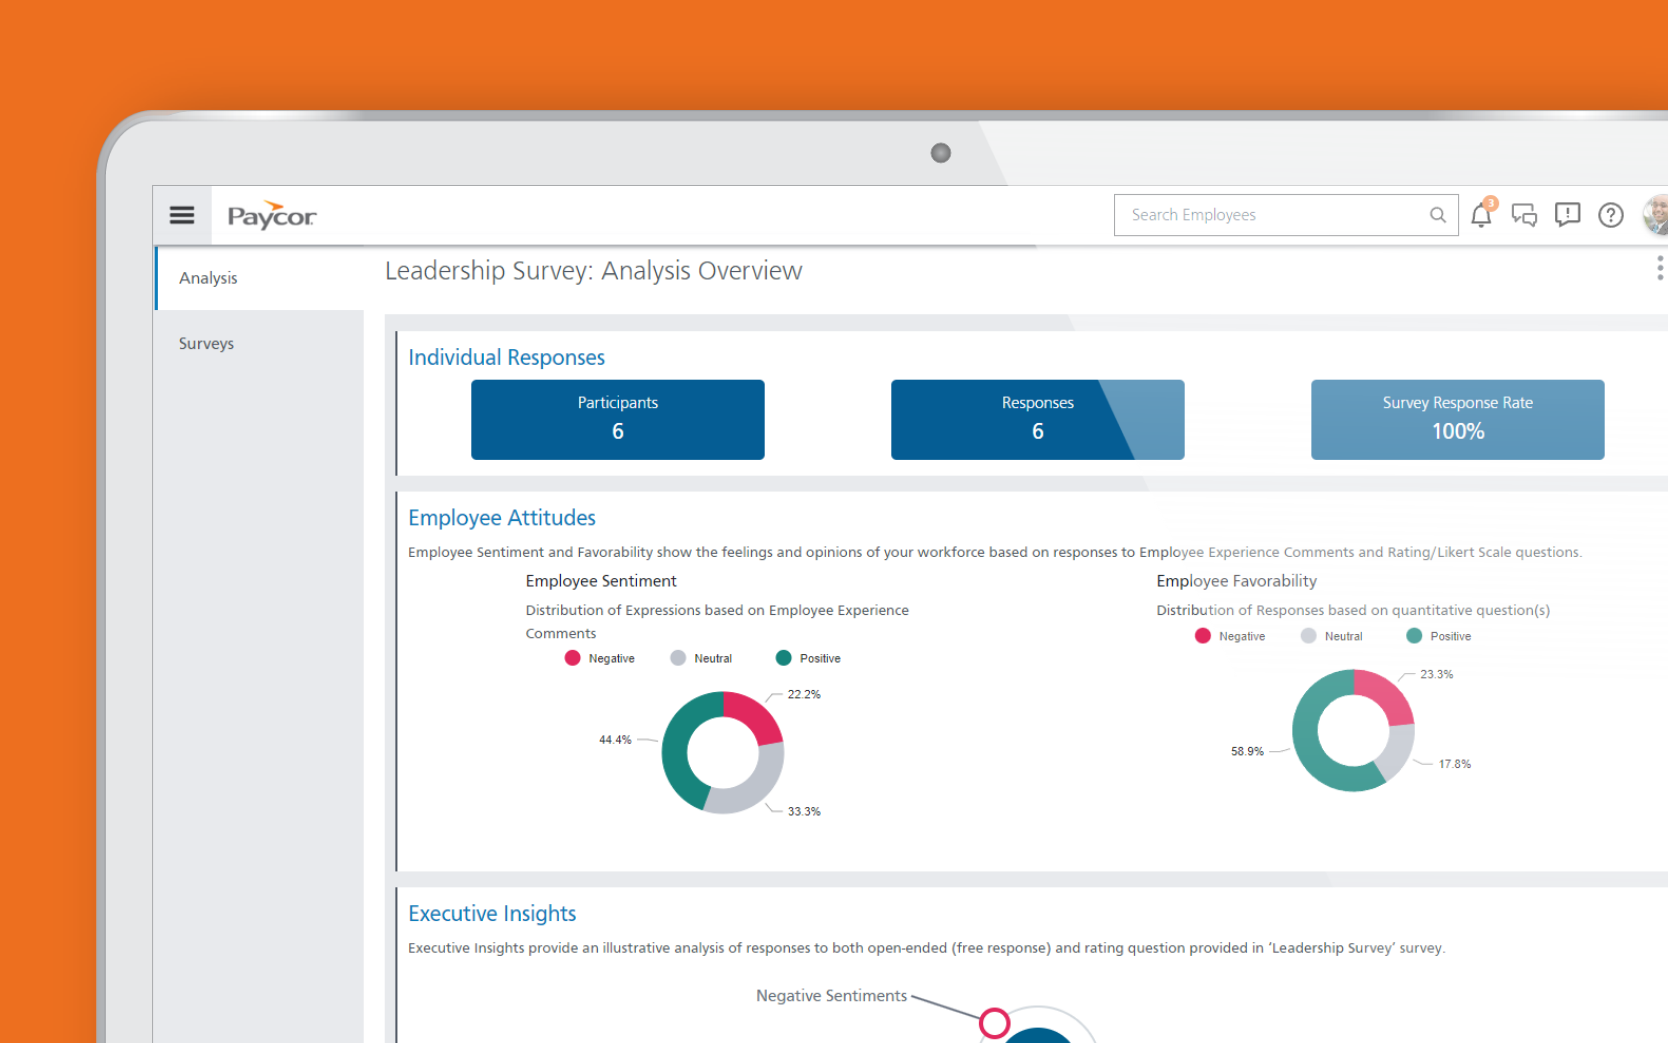Click the 33.3% sentiment label
The width and height of the screenshot is (1668, 1043).
pos(804,811)
